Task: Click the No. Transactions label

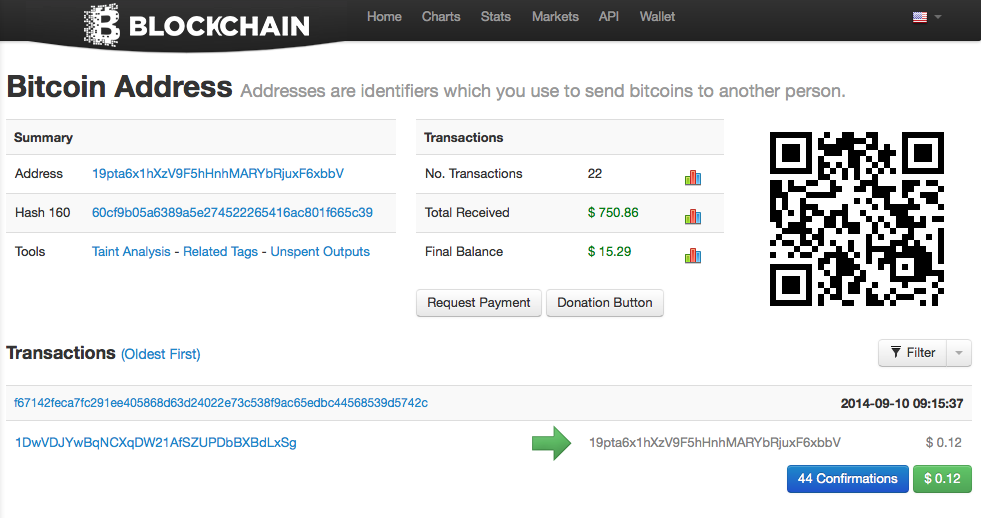Action: [474, 174]
